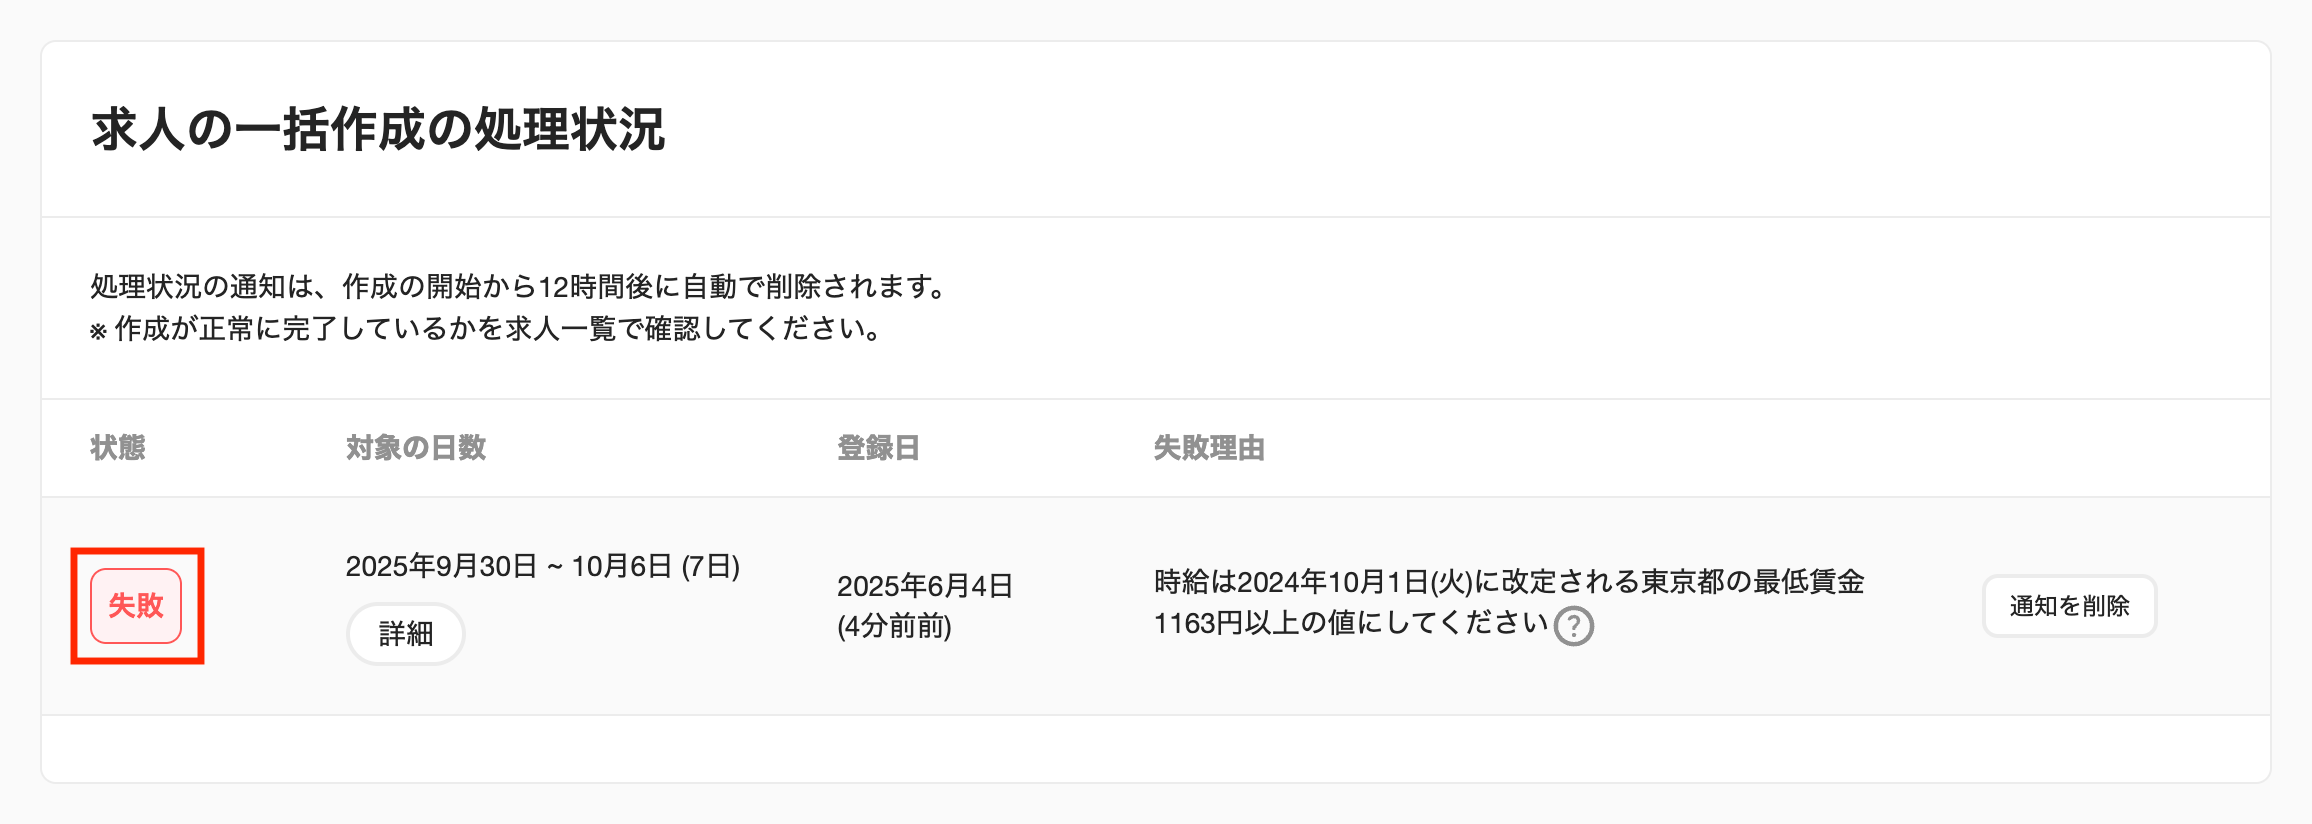Click the red 失敗 status badge
This screenshot has height=824, width=2312.
pos(136,606)
